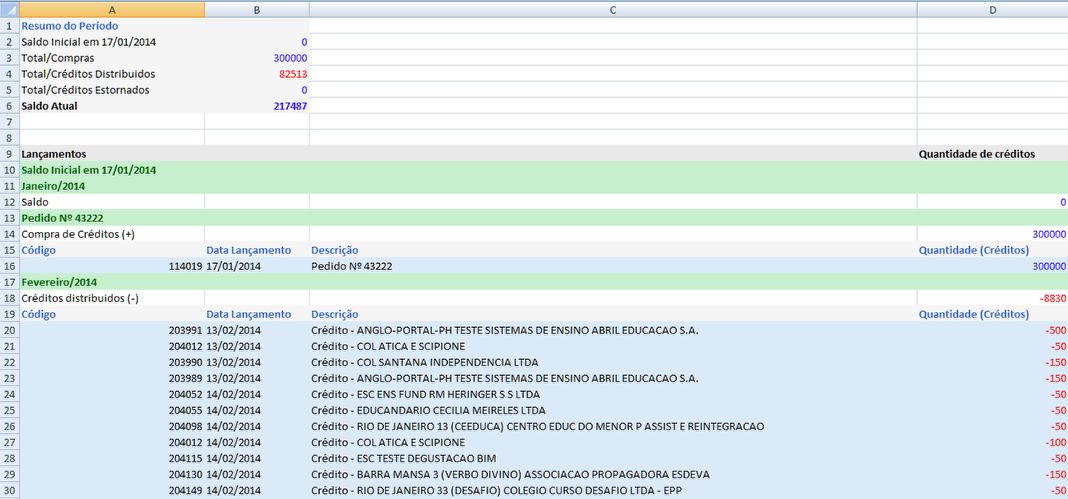Screen dimensions: 1068x499
Task: Click the -8830 credits total cell
Action: pos(1052,298)
